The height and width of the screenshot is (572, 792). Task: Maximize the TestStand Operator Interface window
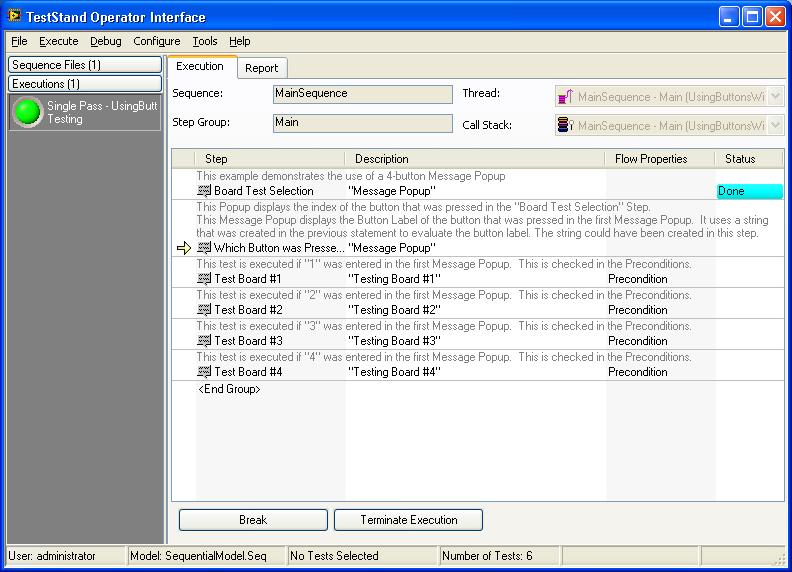[752, 17]
